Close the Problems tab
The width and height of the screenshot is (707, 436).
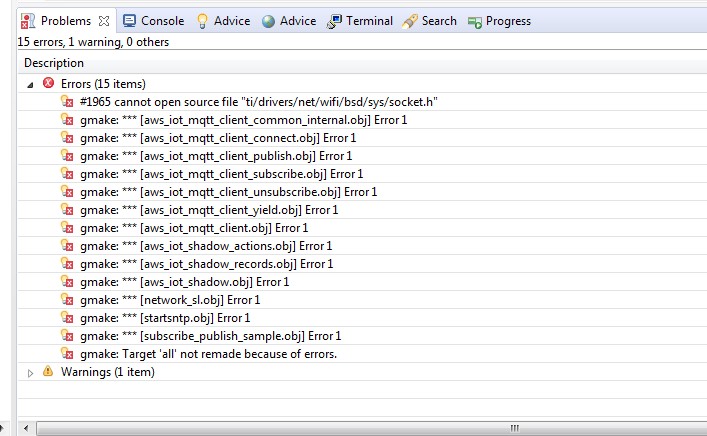point(103,21)
